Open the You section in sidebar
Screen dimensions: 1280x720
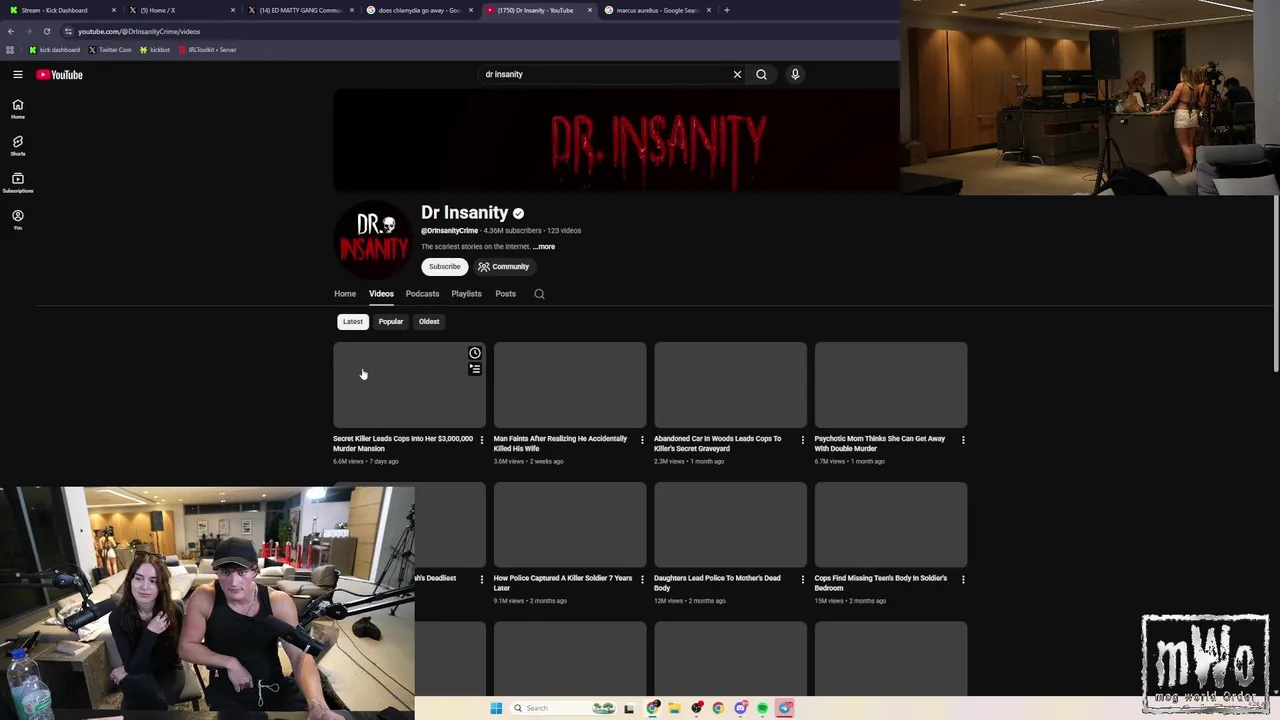[x=18, y=220]
